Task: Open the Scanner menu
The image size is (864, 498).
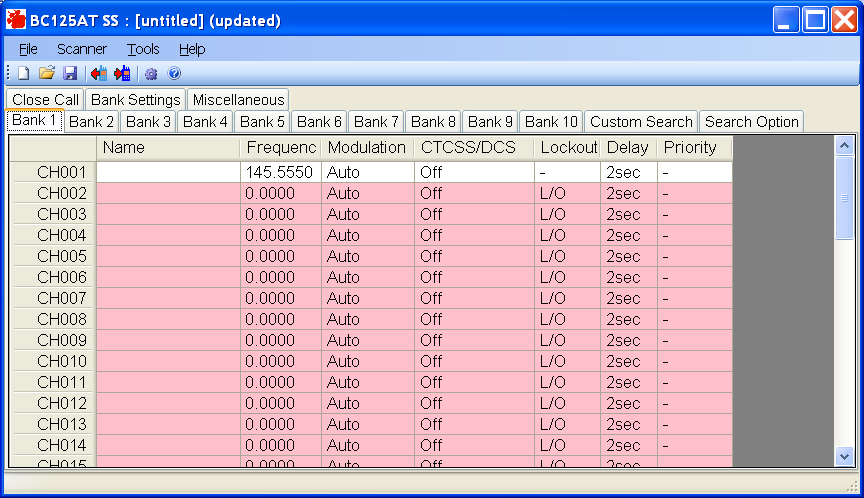Action: [81, 49]
